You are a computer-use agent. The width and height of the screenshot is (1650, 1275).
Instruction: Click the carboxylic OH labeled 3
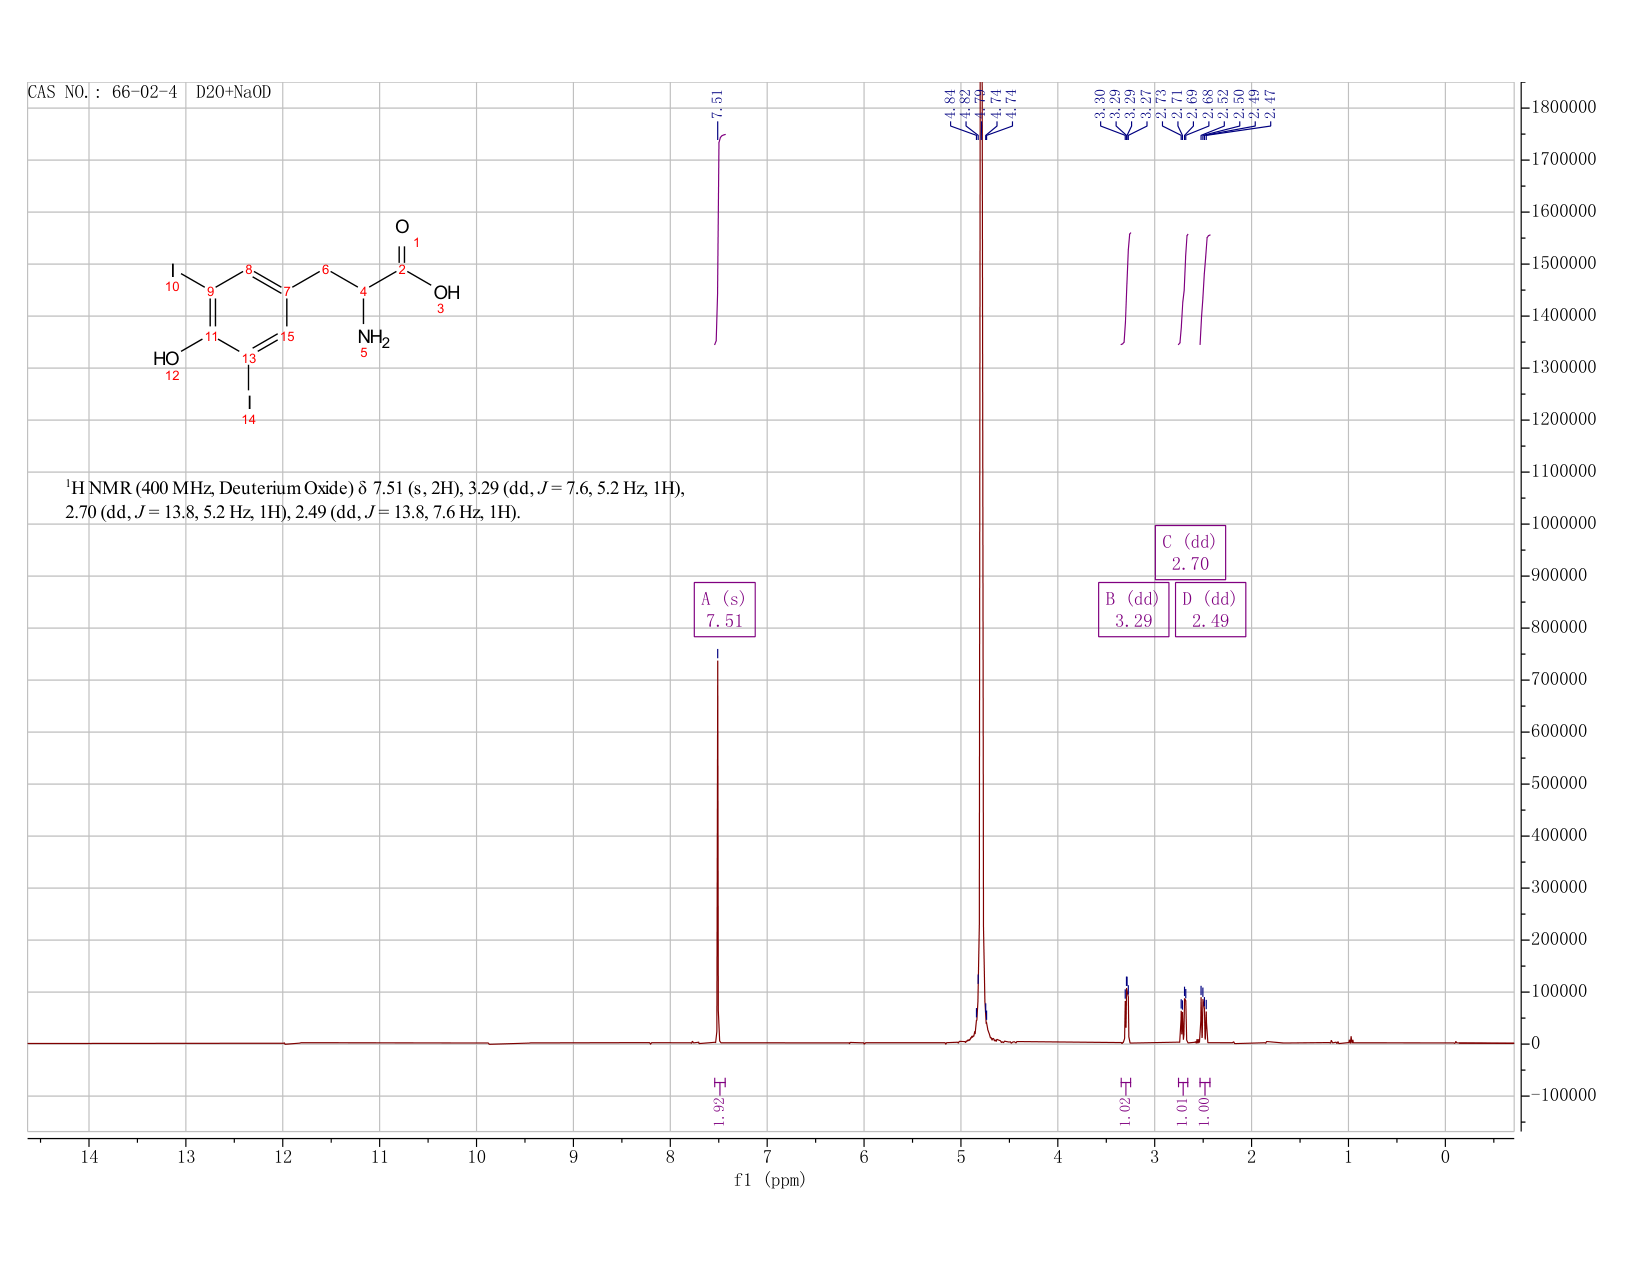tap(446, 293)
